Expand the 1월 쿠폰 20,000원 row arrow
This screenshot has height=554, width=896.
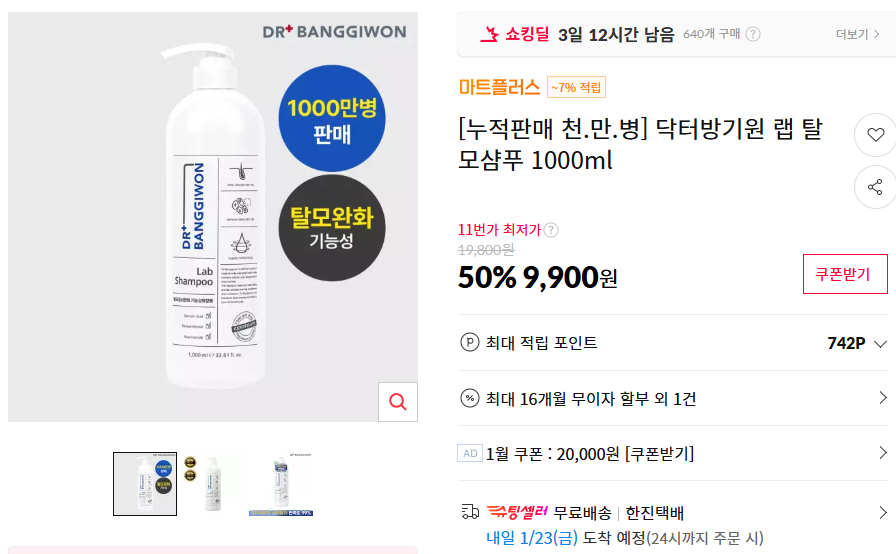pos(883,453)
